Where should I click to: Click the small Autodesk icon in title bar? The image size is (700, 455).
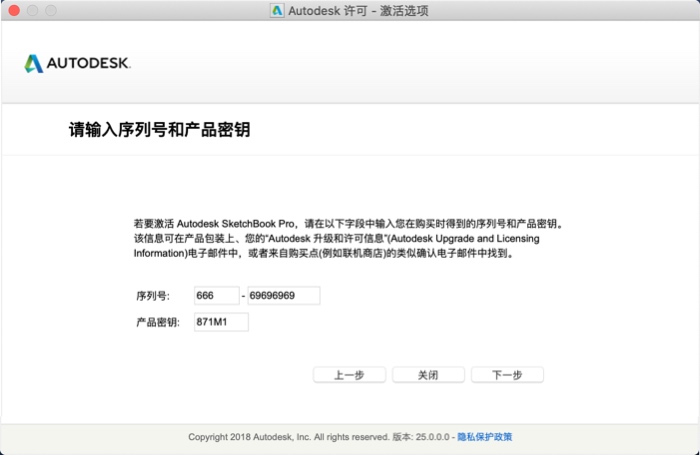277,10
